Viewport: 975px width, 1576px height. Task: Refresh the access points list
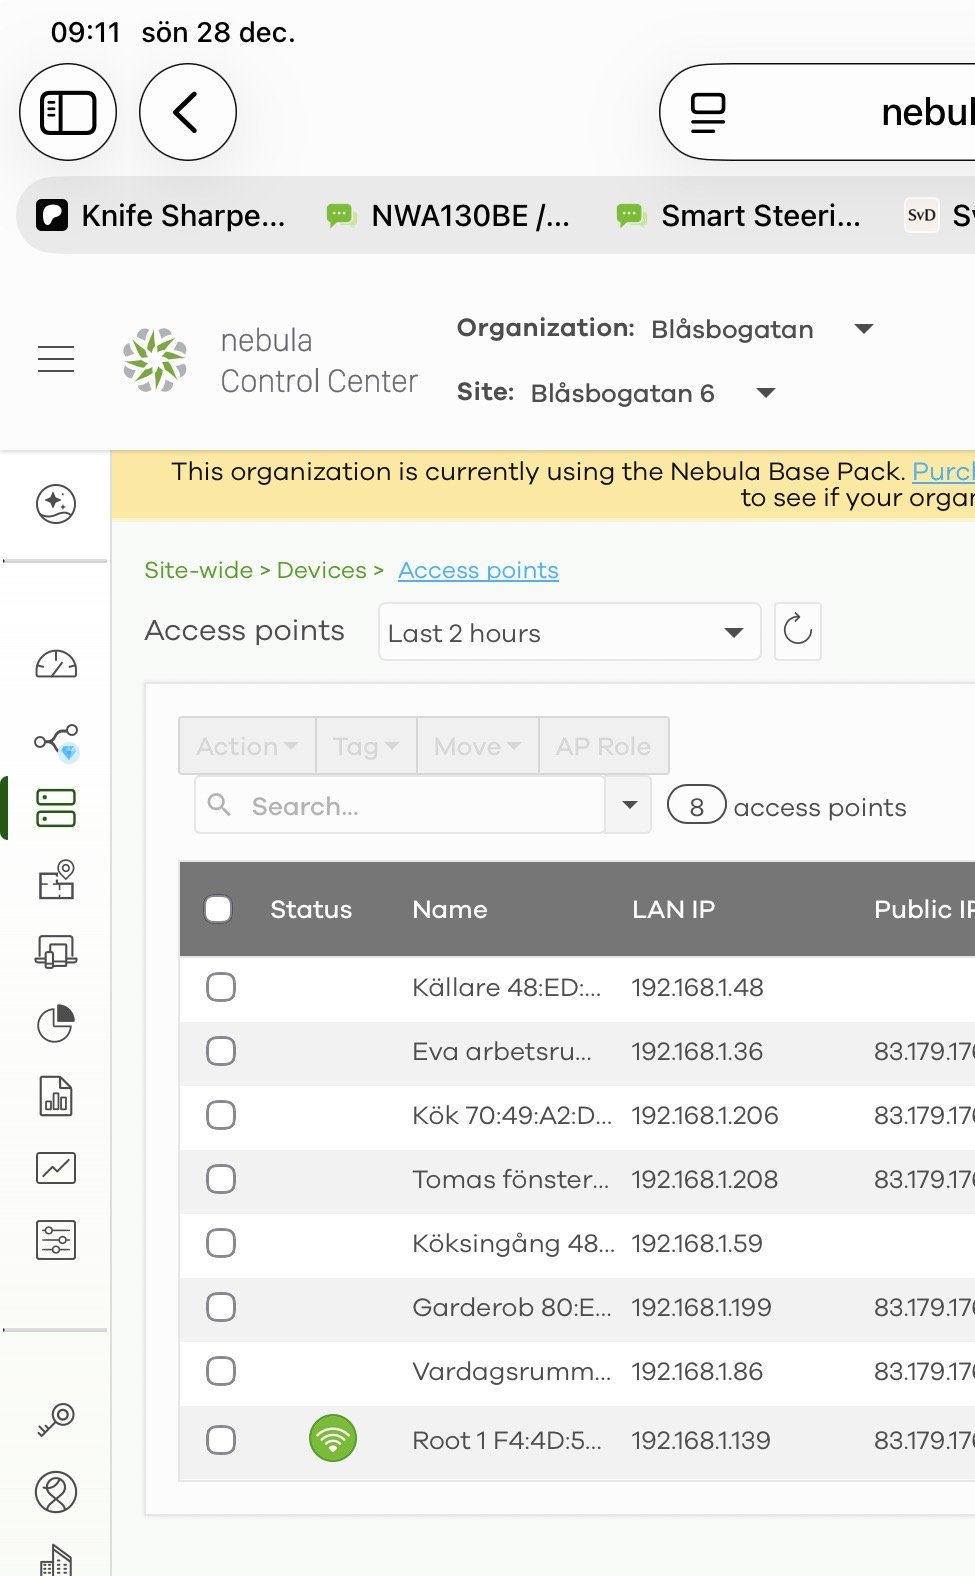click(x=798, y=631)
